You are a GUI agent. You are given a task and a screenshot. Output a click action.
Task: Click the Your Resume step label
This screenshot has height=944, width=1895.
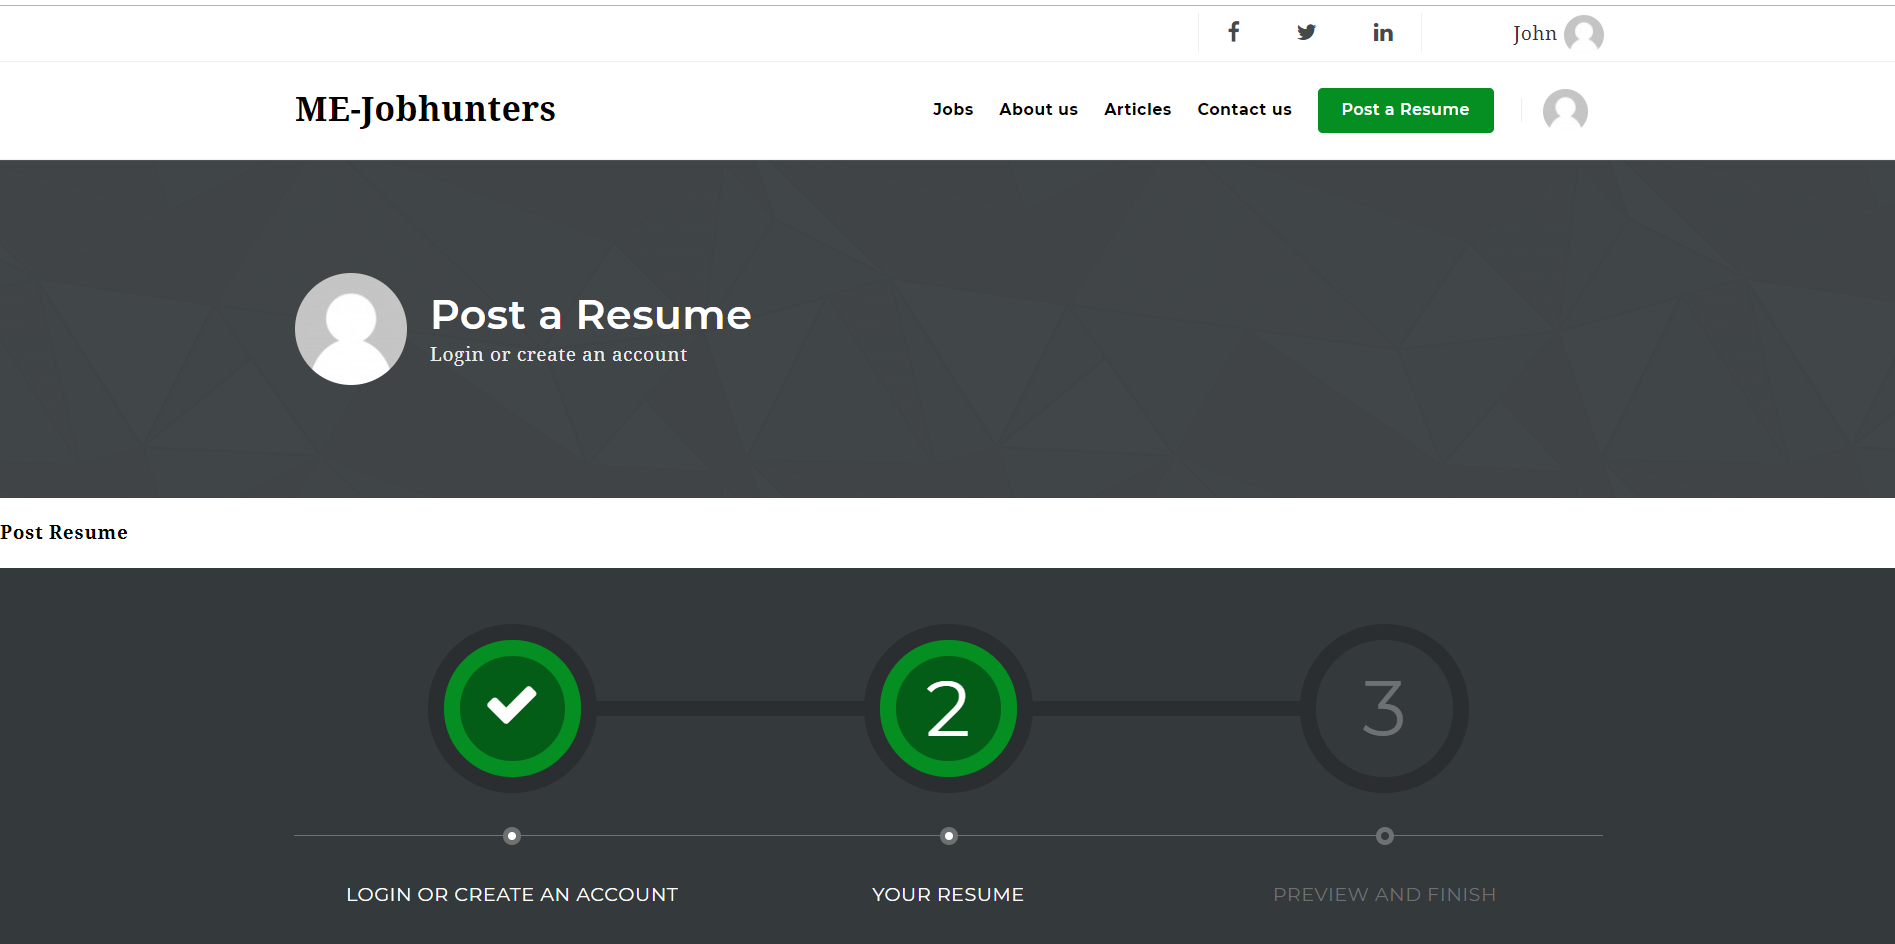(948, 895)
